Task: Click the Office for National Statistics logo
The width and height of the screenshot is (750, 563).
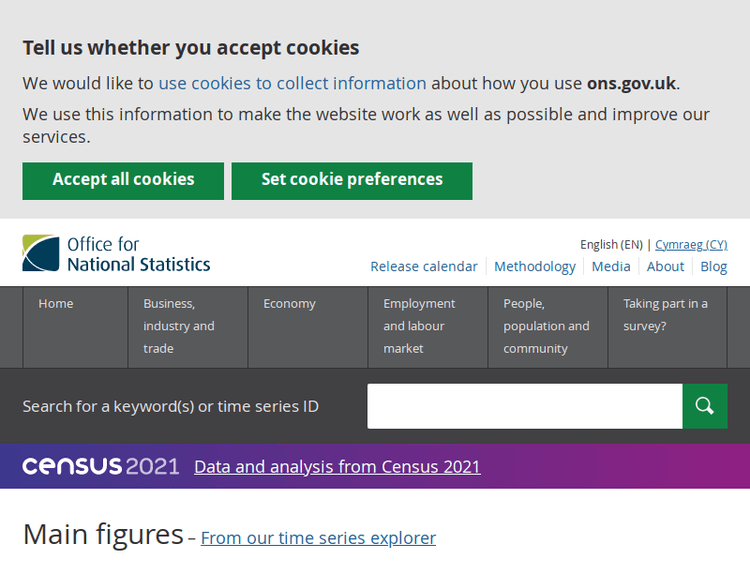Action: [117, 254]
